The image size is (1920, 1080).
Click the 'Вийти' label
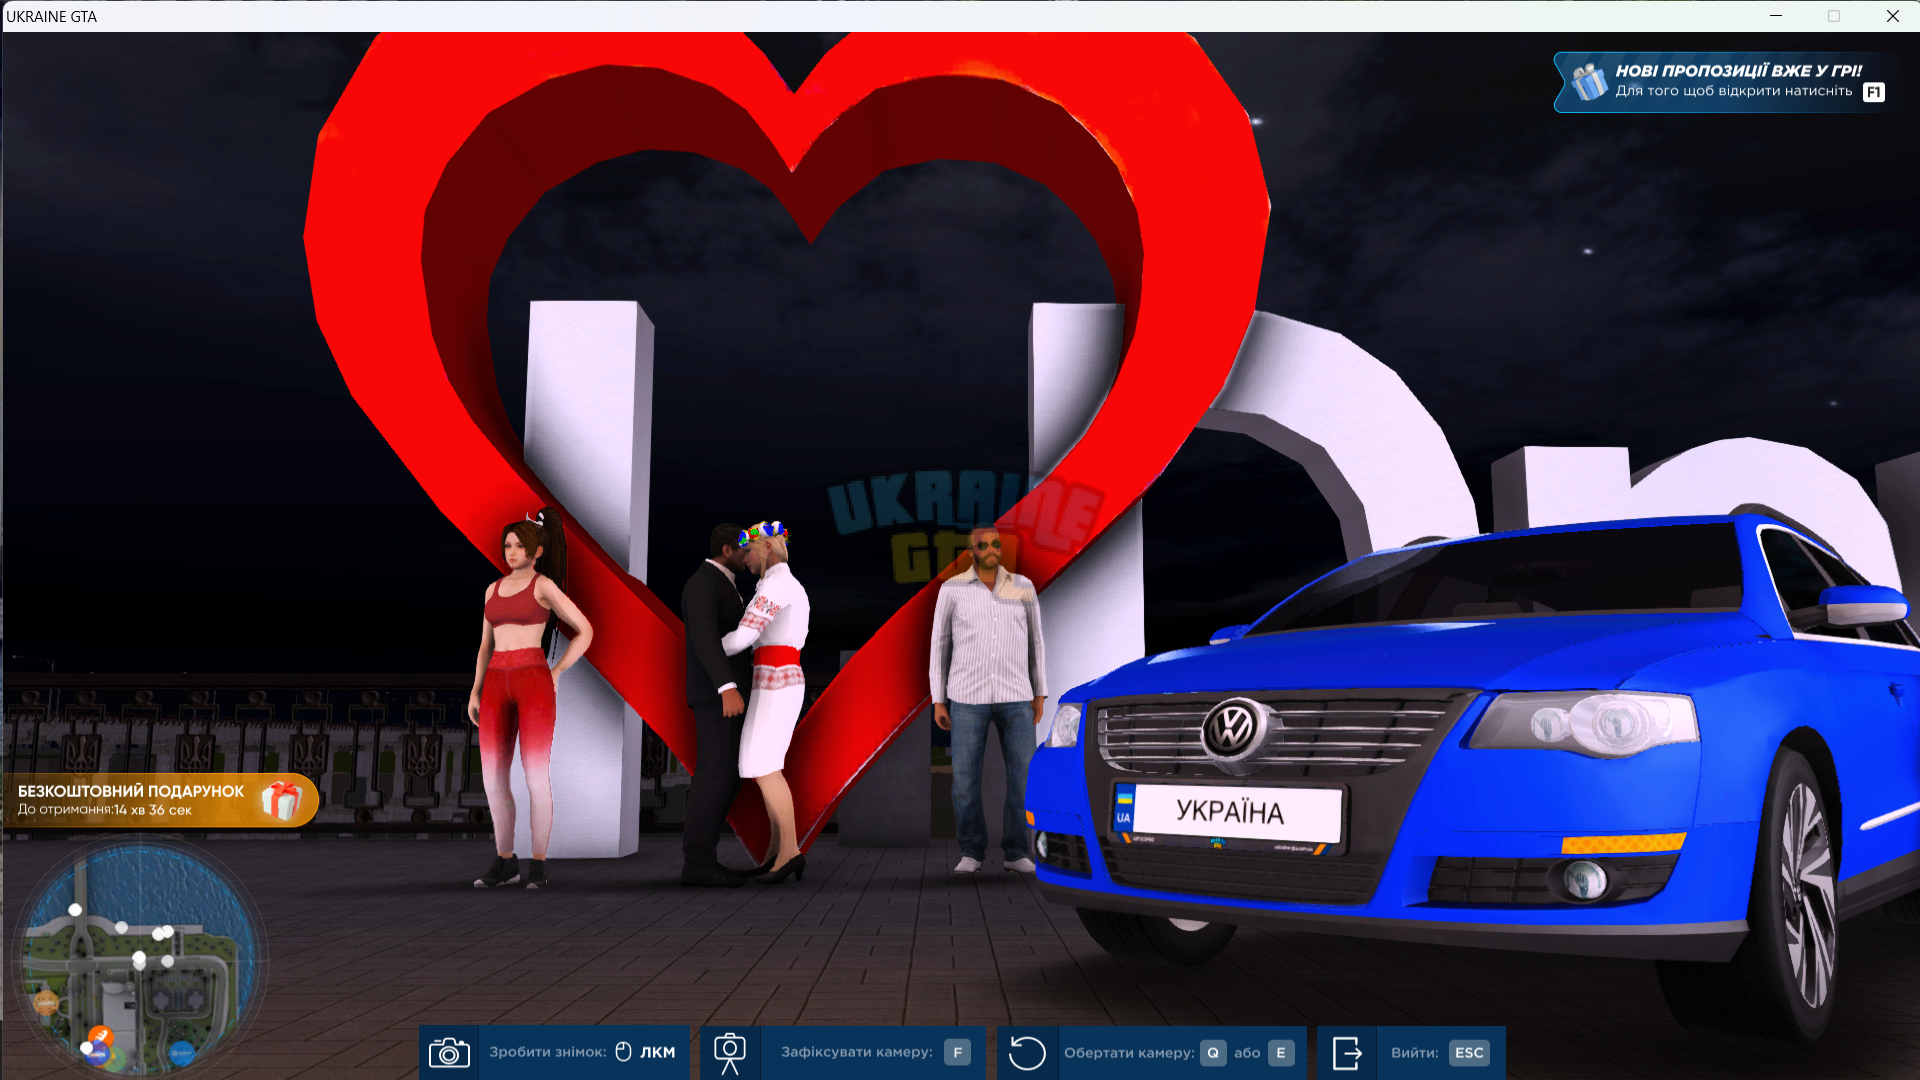1414,1053
